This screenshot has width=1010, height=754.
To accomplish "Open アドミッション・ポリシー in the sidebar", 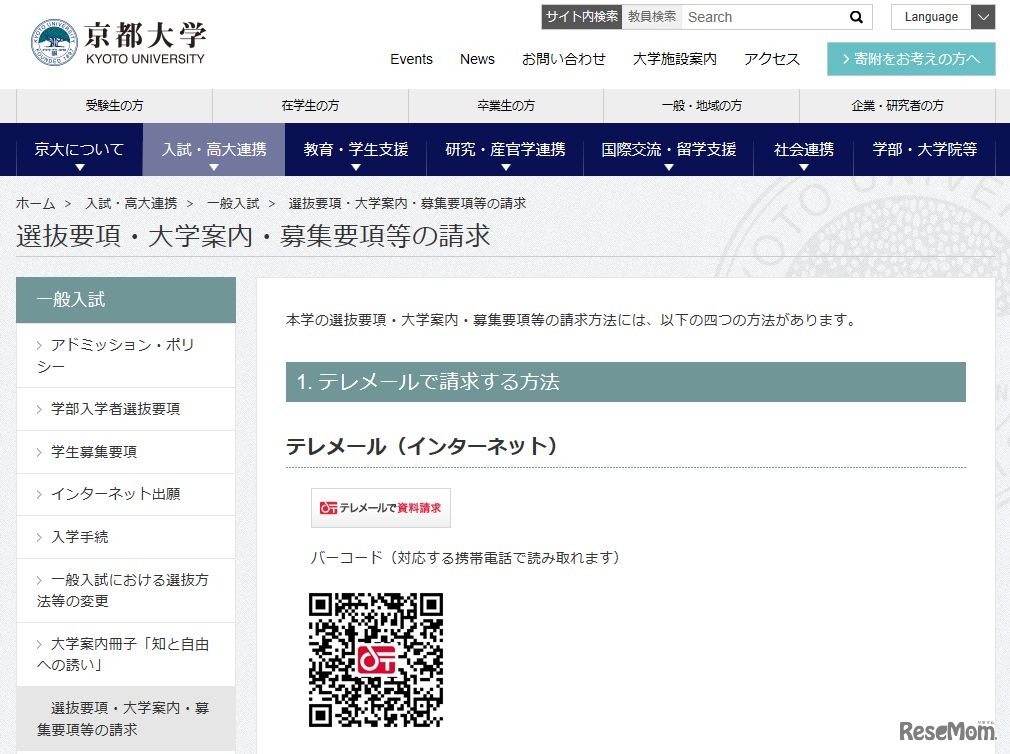I will pos(126,355).
